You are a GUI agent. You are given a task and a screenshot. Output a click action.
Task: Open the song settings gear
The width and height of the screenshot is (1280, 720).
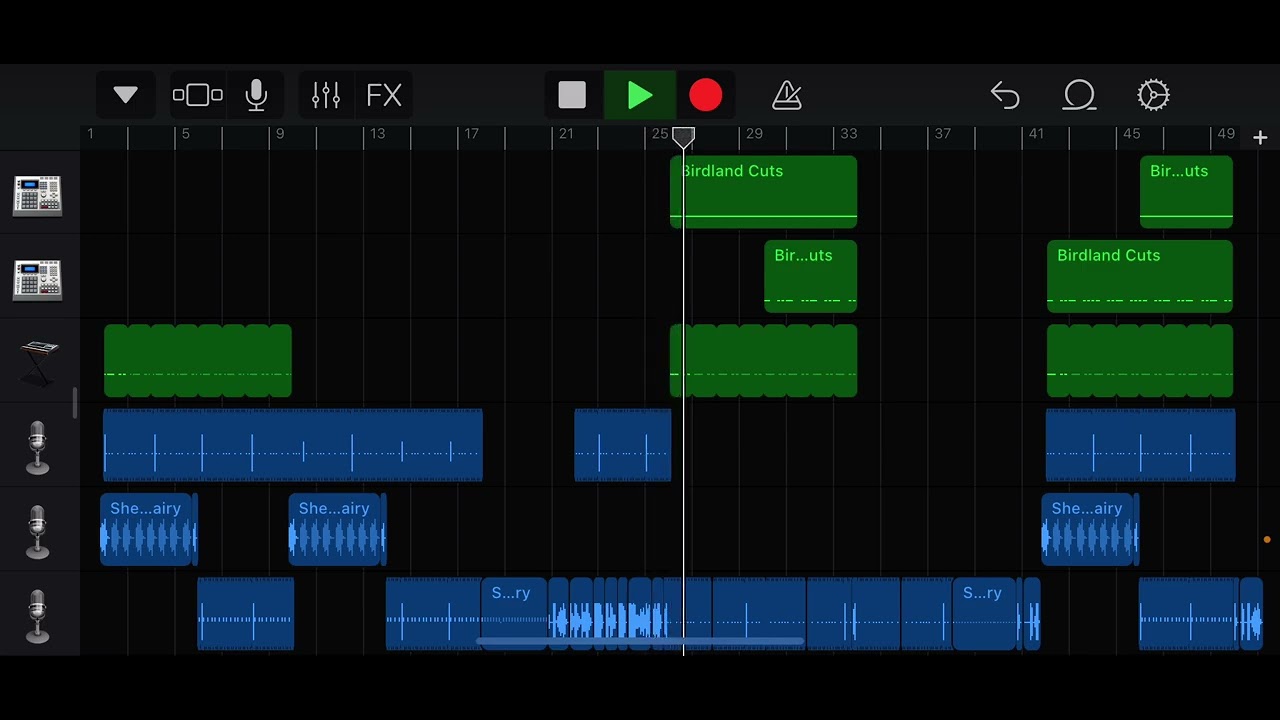[1153, 95]
